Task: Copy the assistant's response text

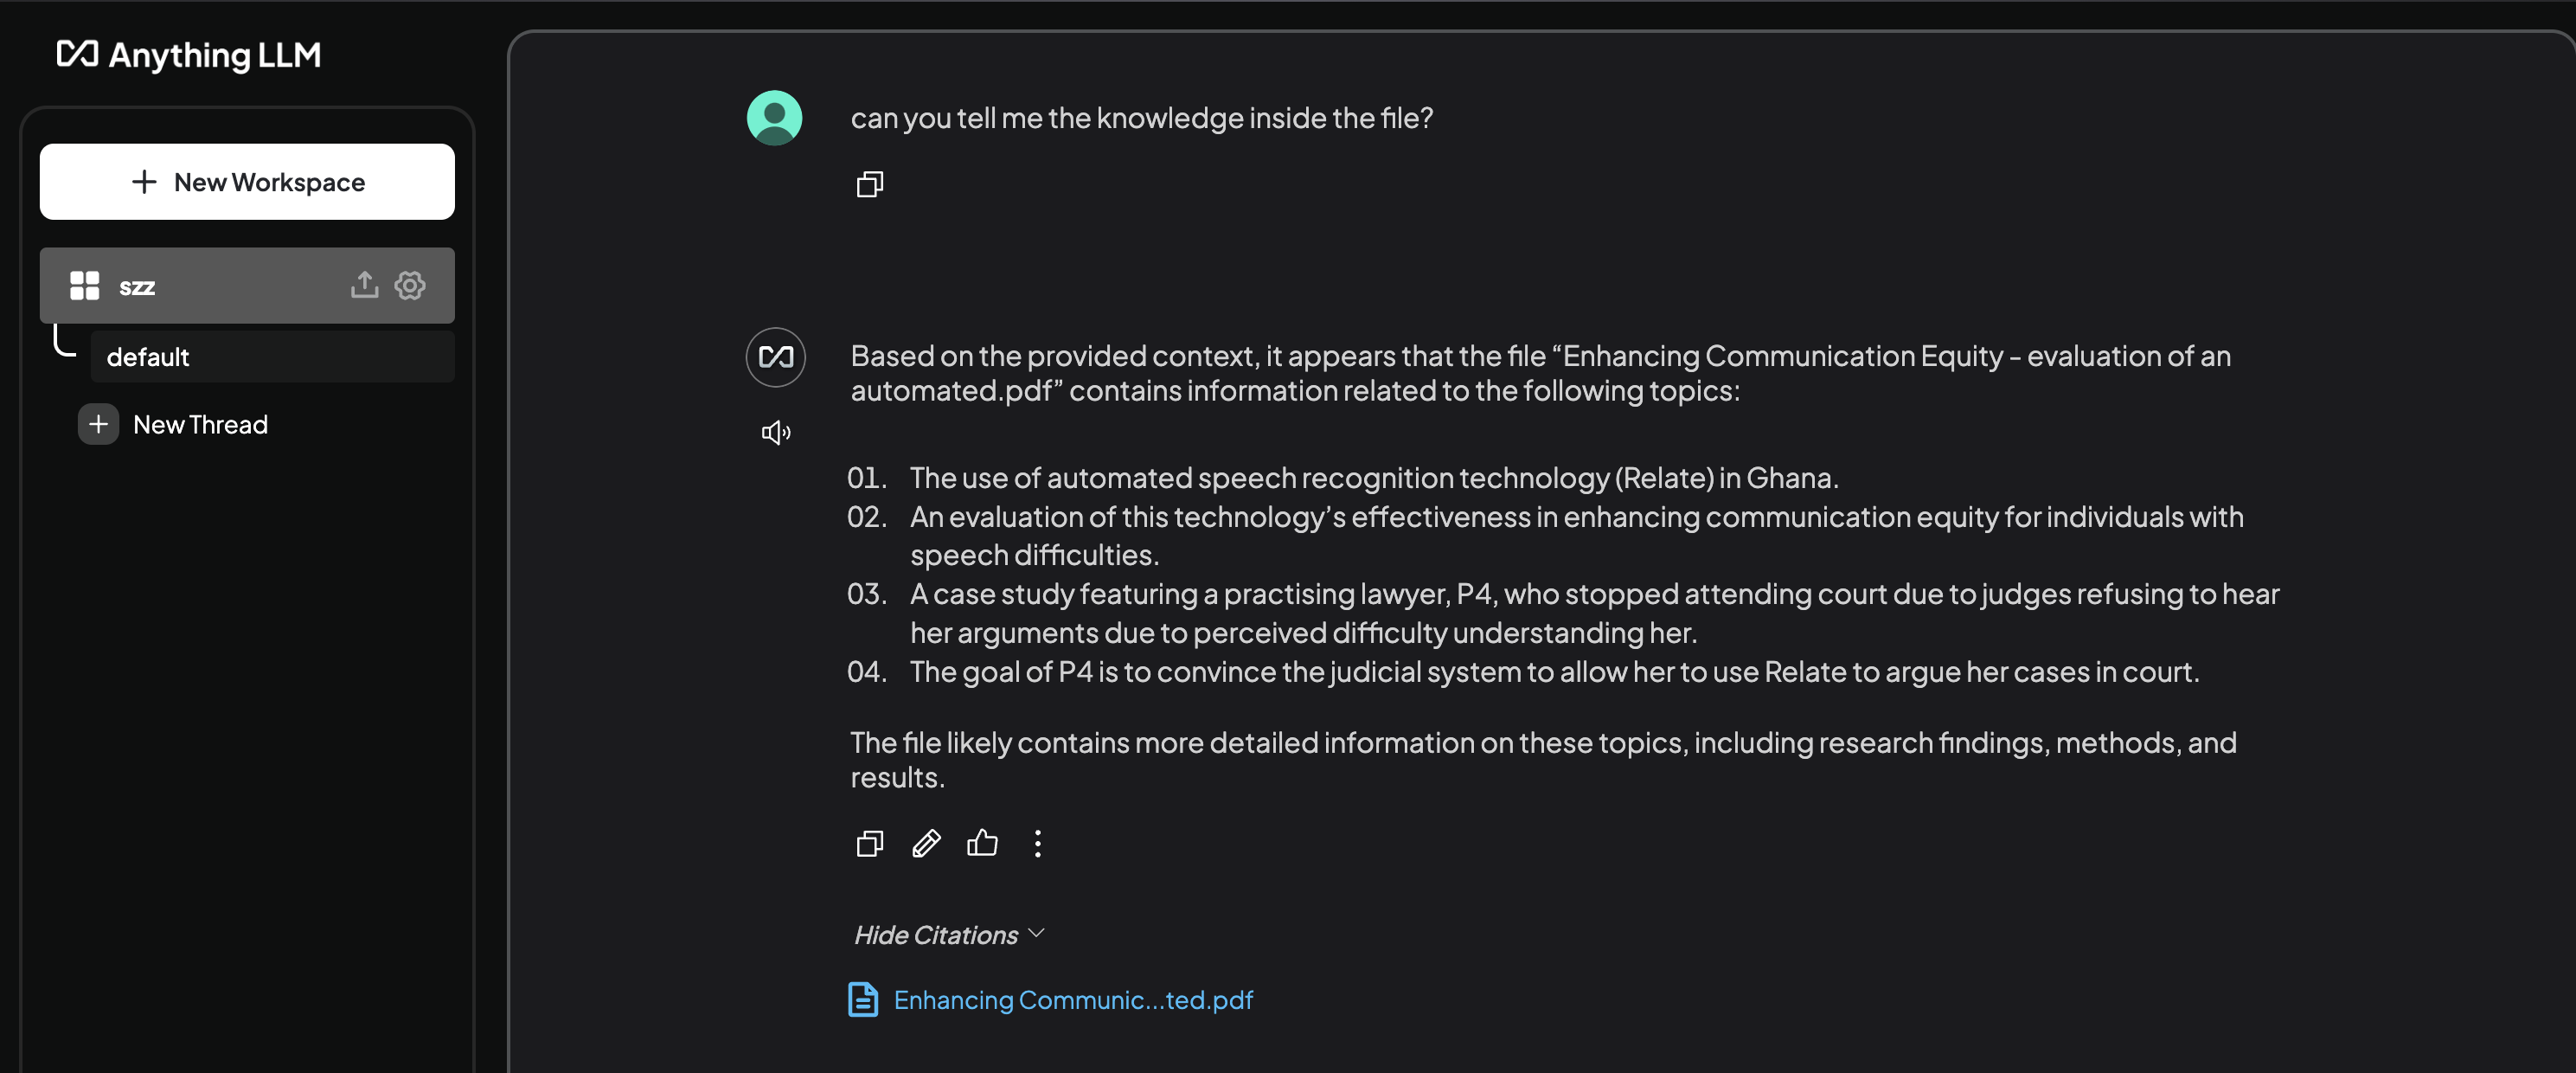Action: tap(869, 844)
